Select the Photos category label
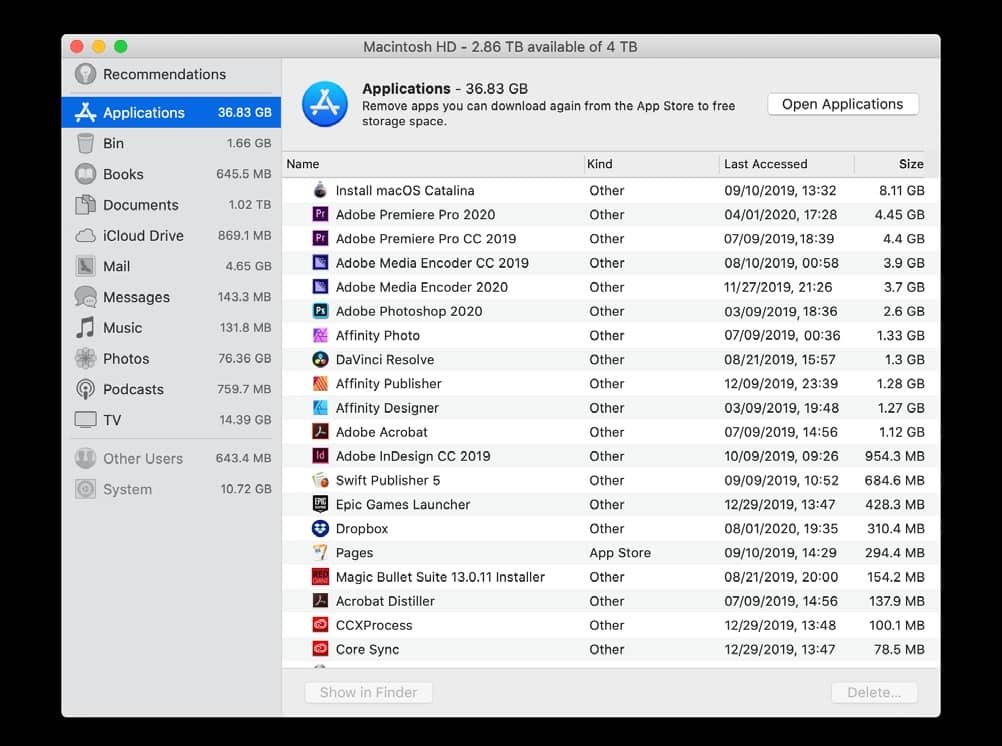Screen dimensions: 1002x746 (126, 359)
